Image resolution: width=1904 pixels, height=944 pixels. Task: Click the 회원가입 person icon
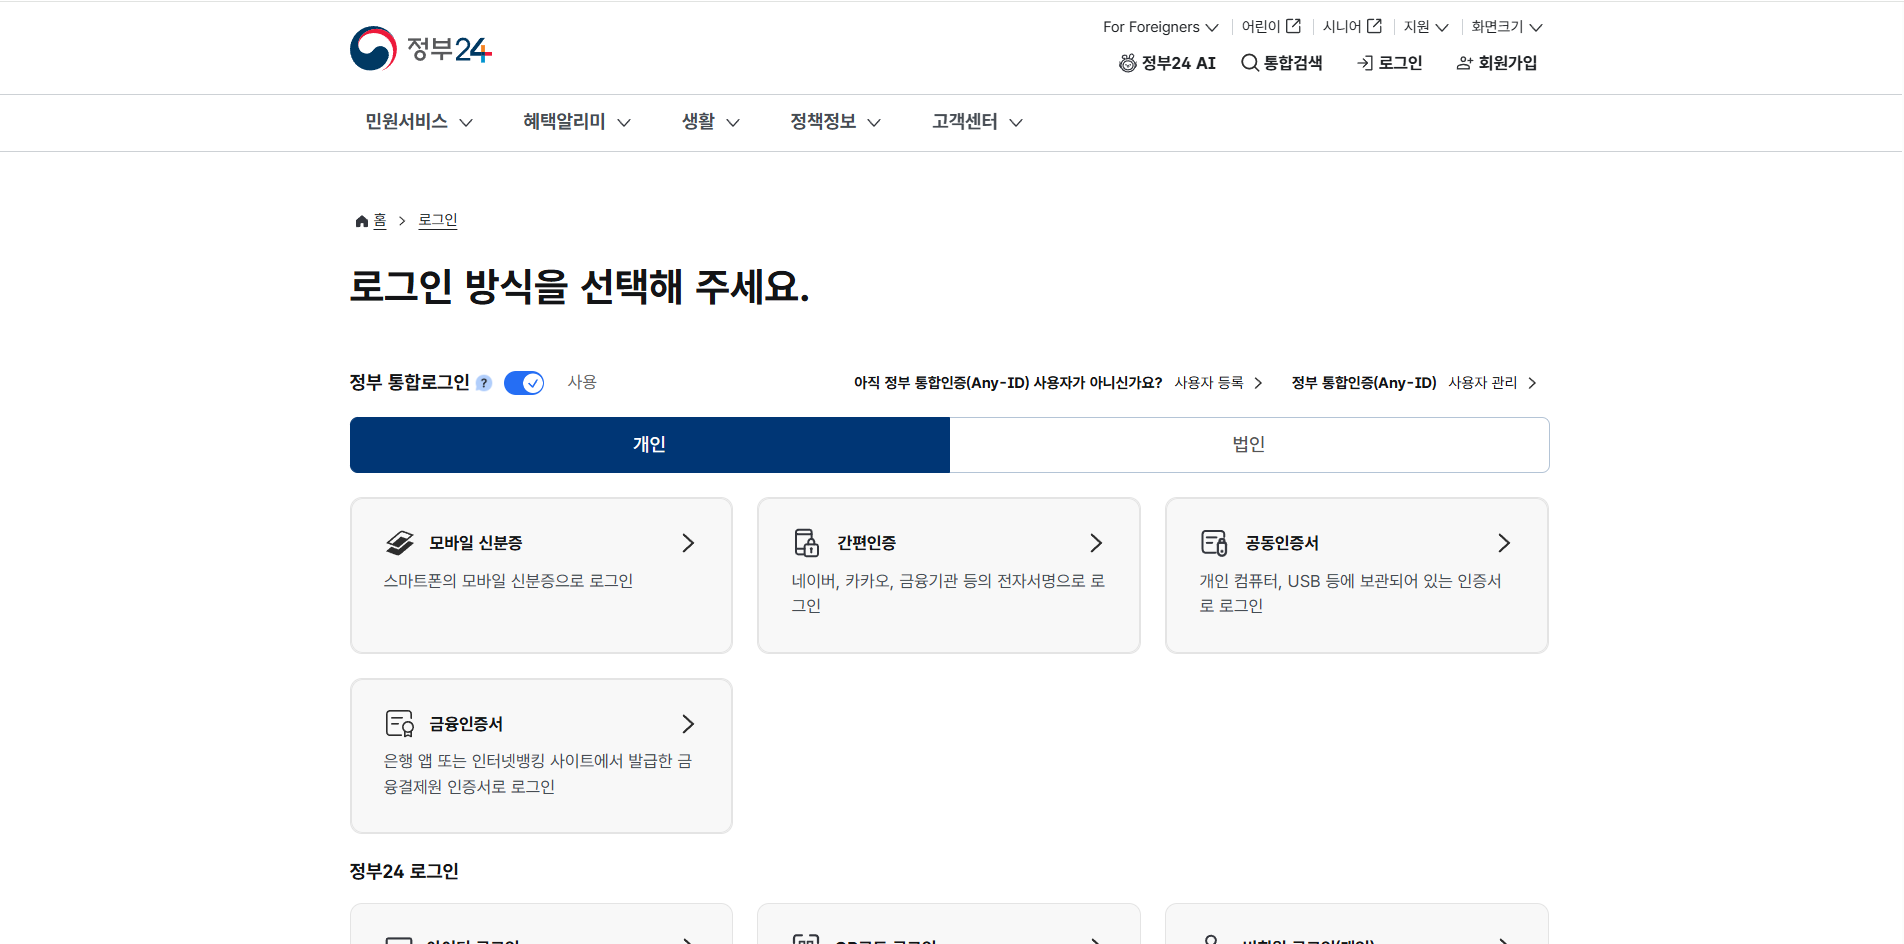click(x=1465, y=63)
